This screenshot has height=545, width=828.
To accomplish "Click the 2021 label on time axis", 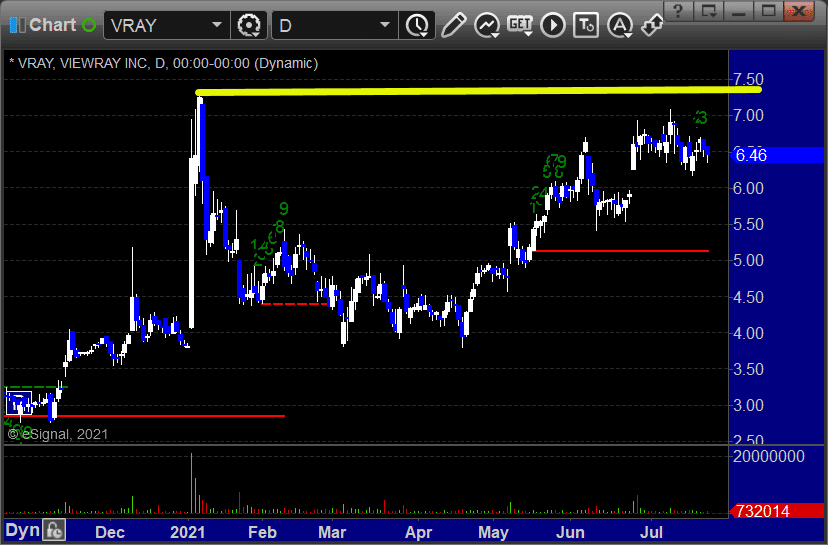I will (187, 532).
